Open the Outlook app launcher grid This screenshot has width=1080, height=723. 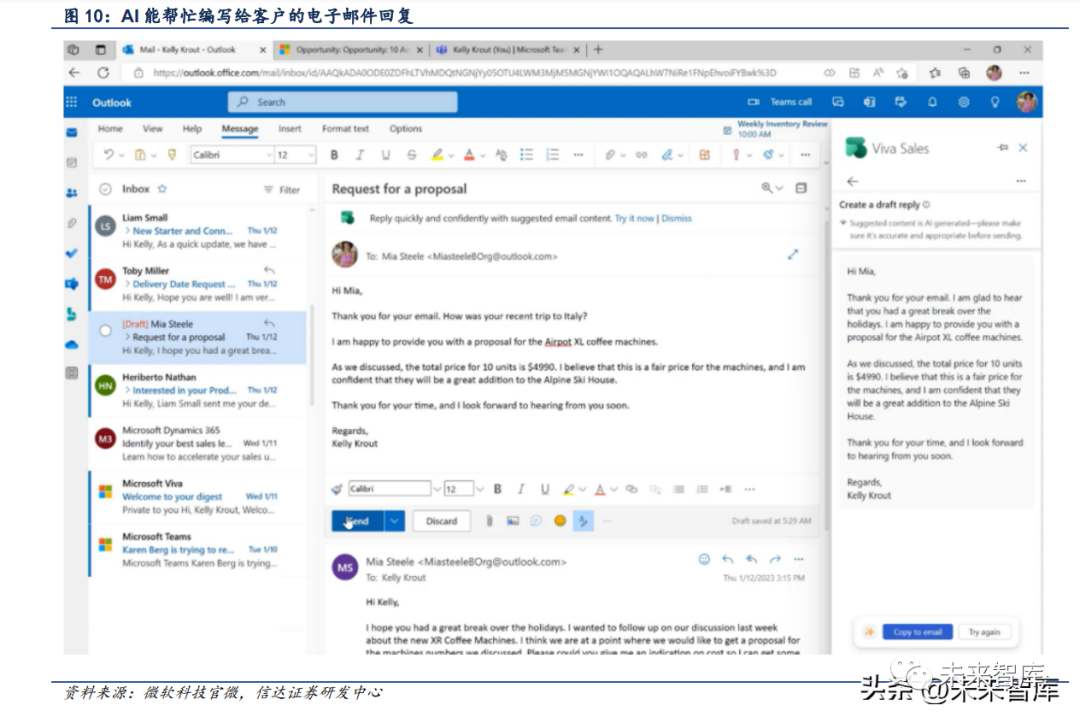[72, 103]
